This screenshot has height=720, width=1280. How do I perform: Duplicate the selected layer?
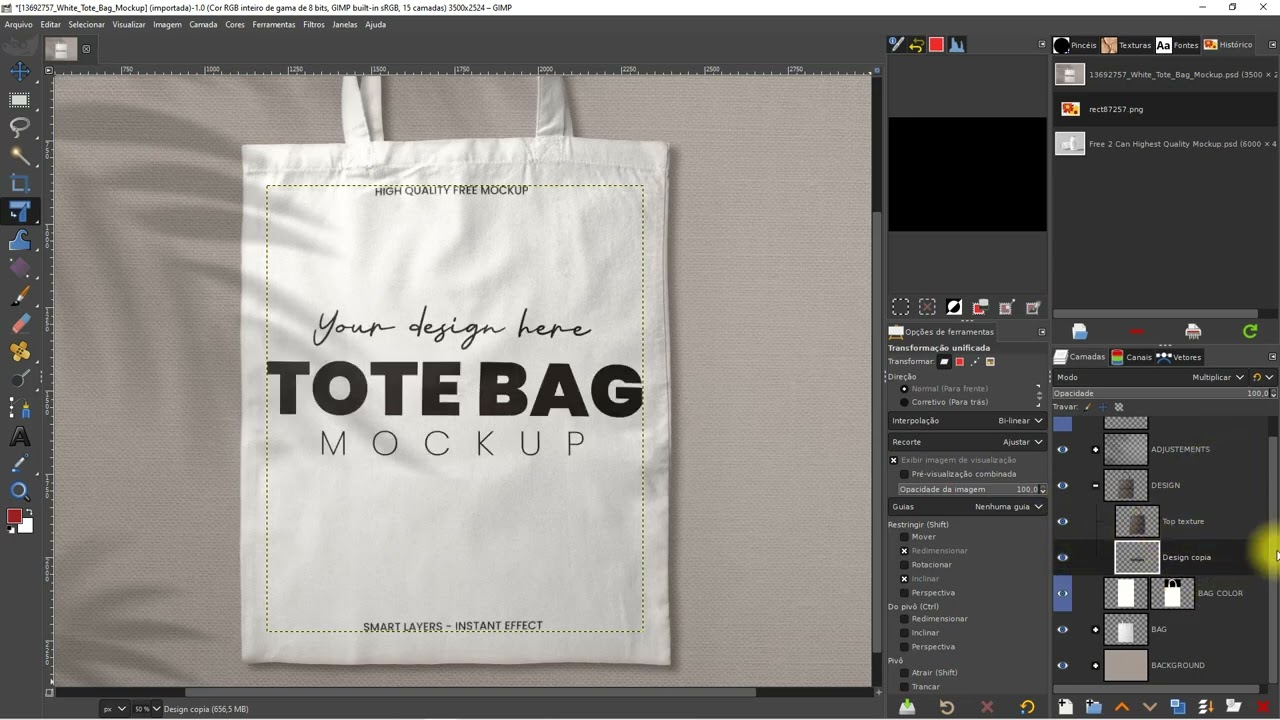point(1178,707)
